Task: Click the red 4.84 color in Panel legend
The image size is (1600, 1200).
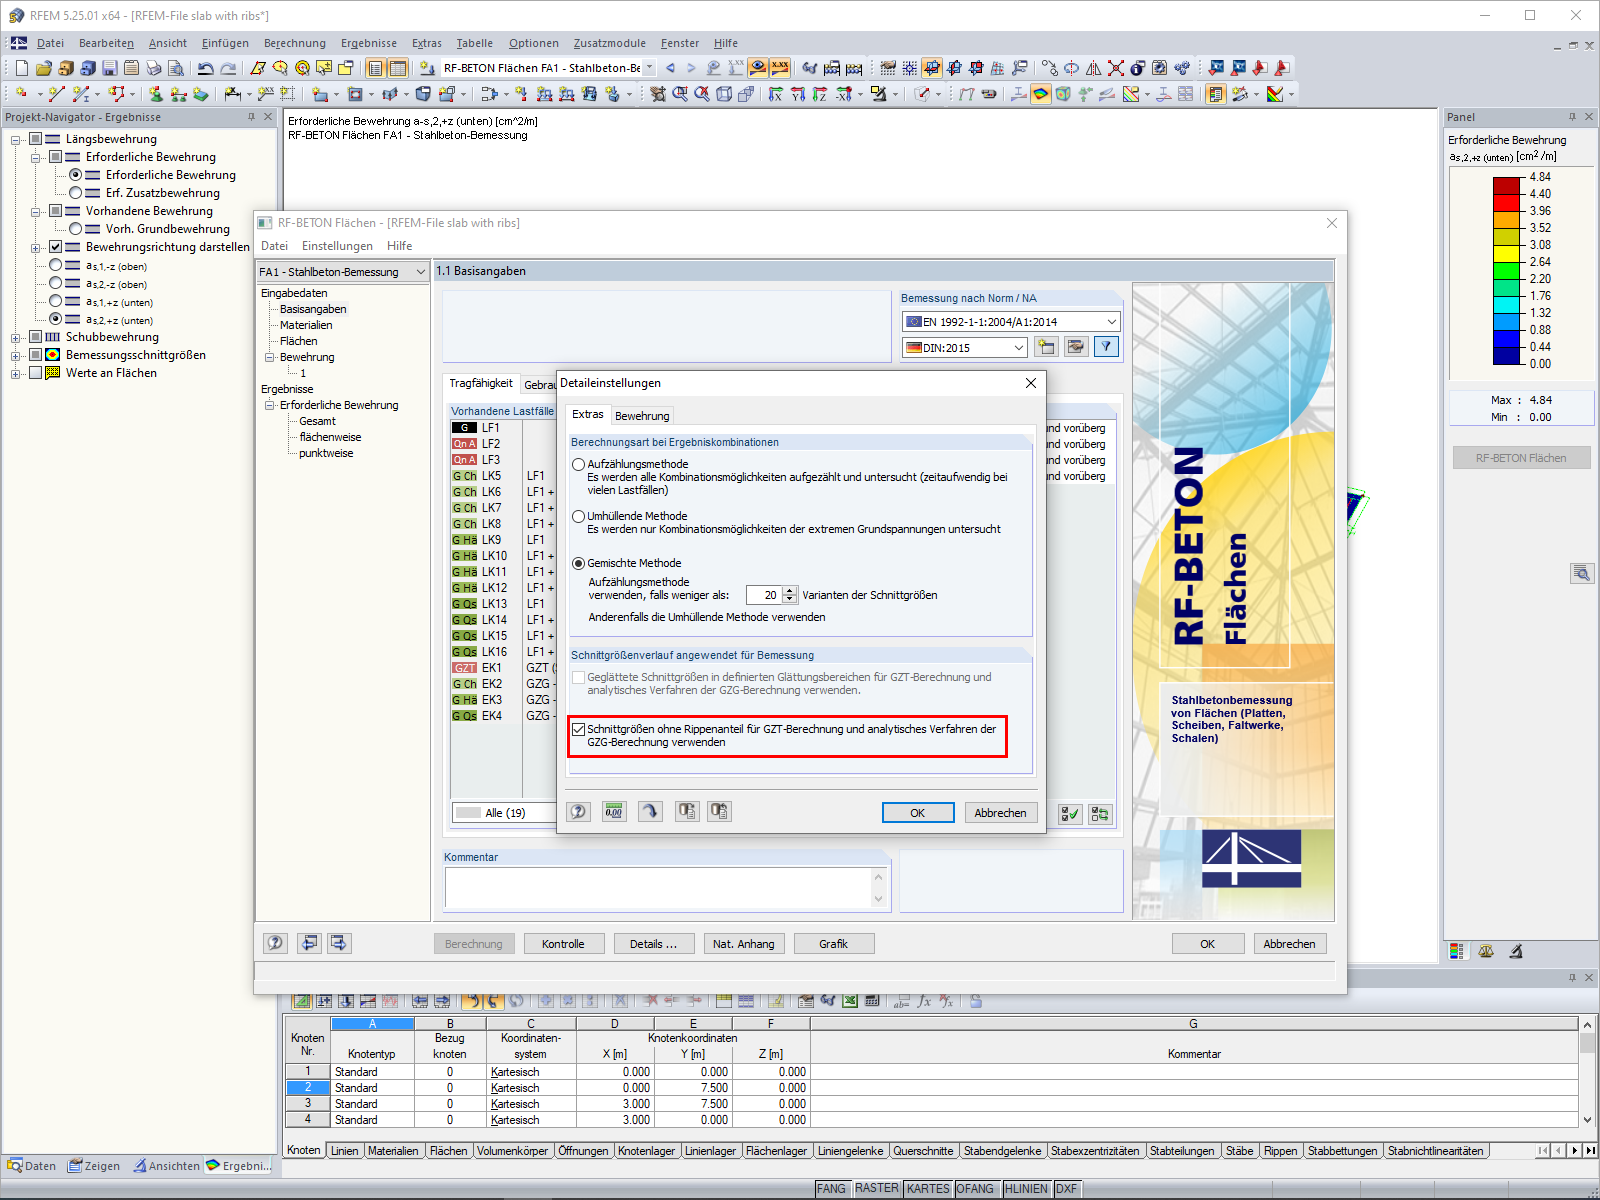Action: [x=1506, y=186]
